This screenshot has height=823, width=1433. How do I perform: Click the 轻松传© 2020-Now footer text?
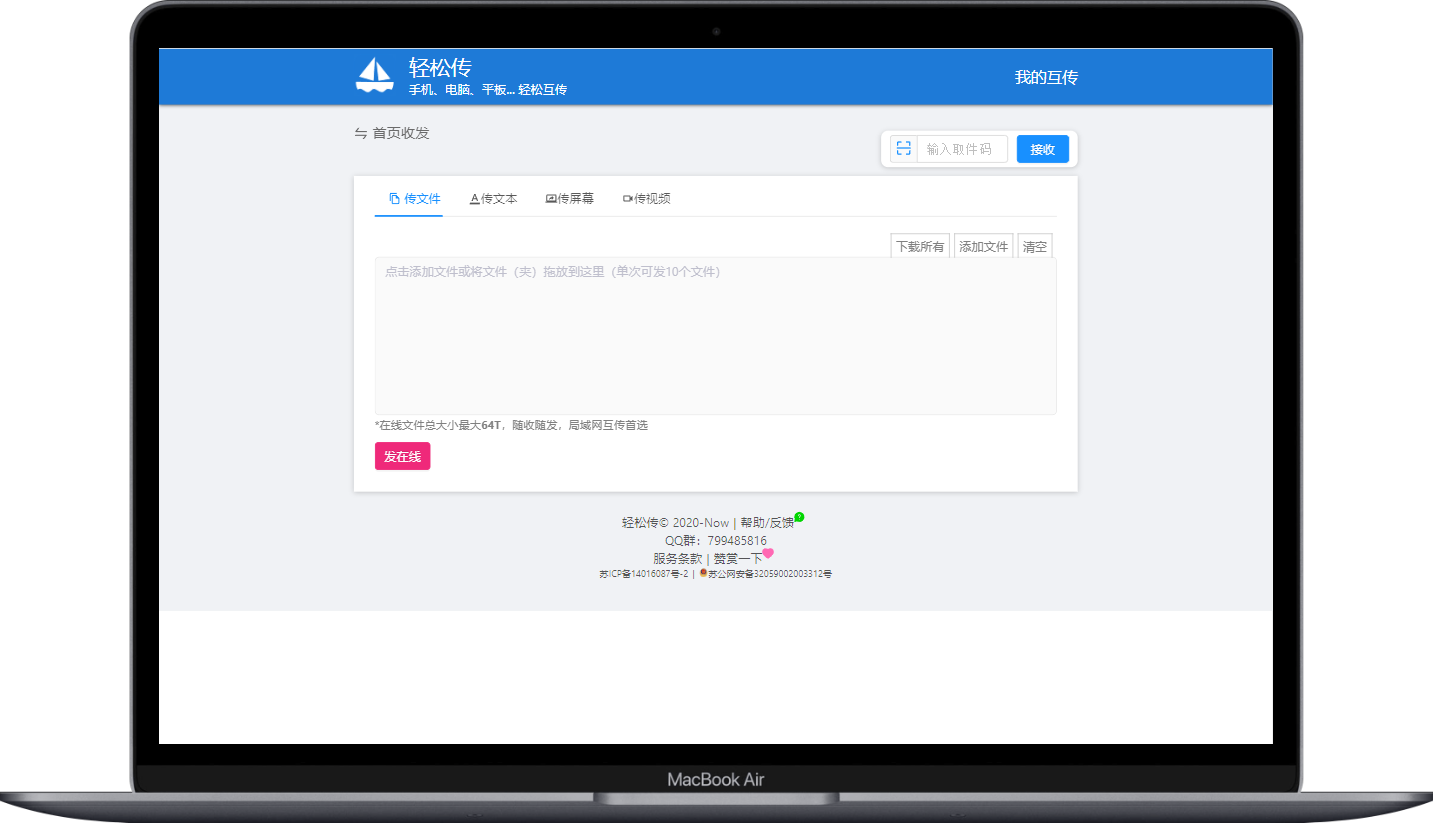[676, 523]
